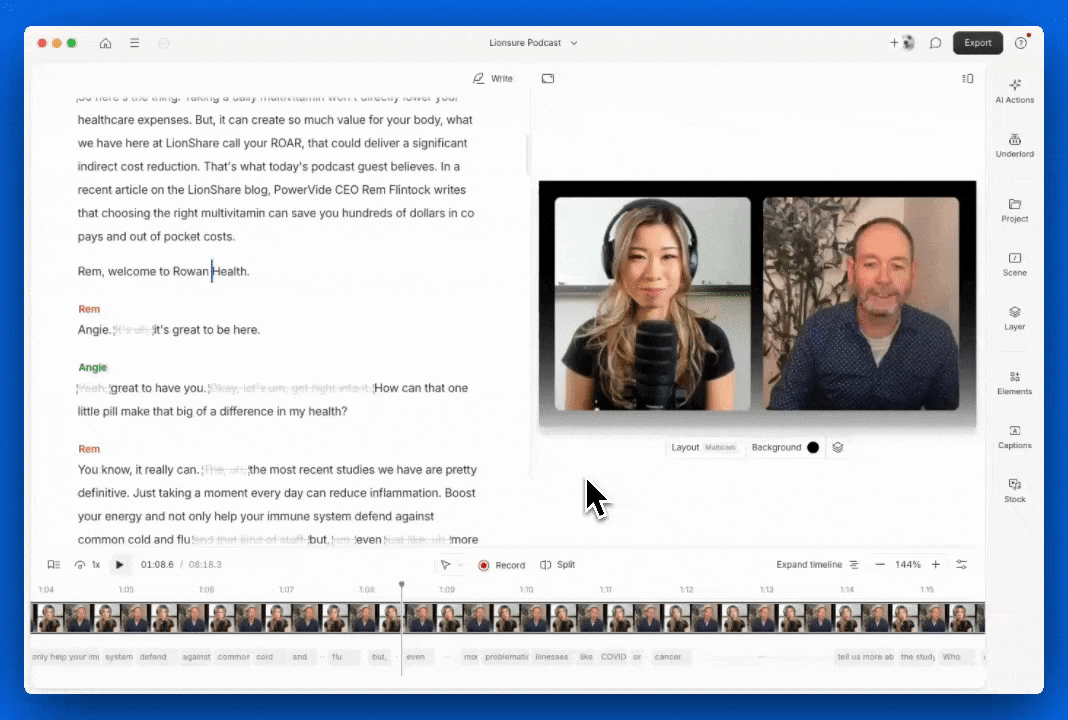Click the Rem speaker label above "Angie. it's great"

tap(89, 309)
